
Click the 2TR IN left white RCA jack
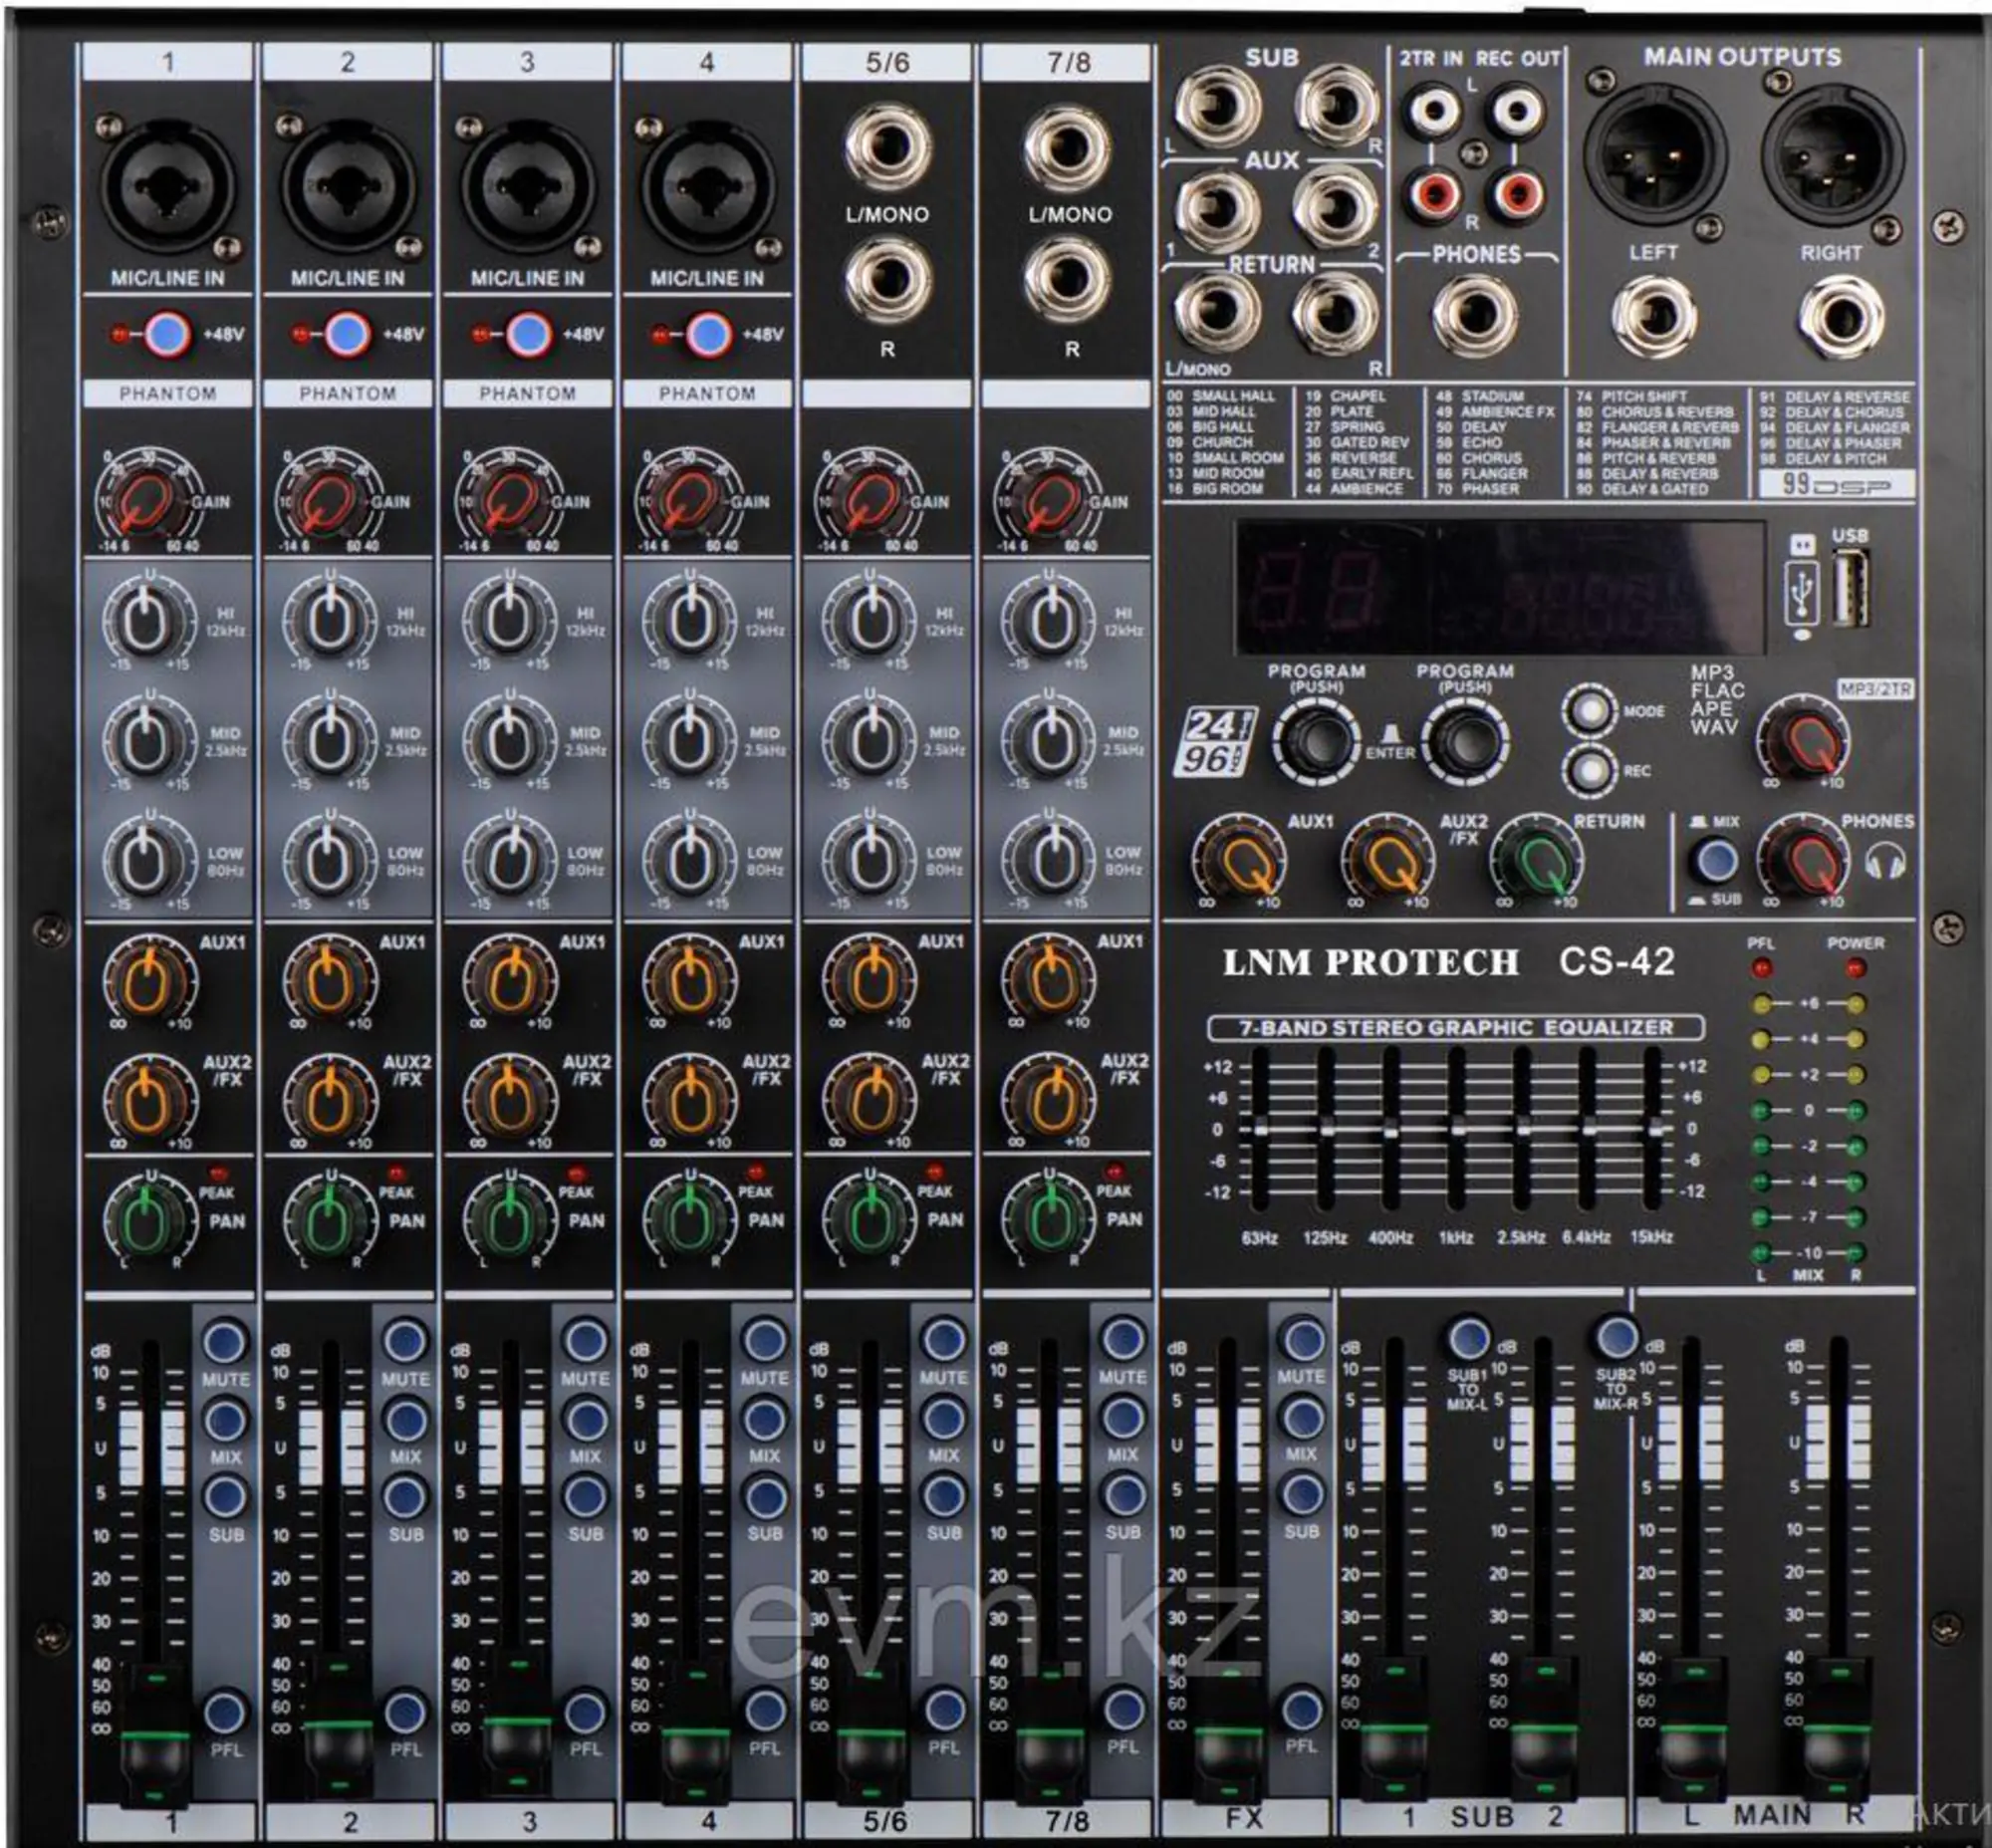tap(1434, 110)
